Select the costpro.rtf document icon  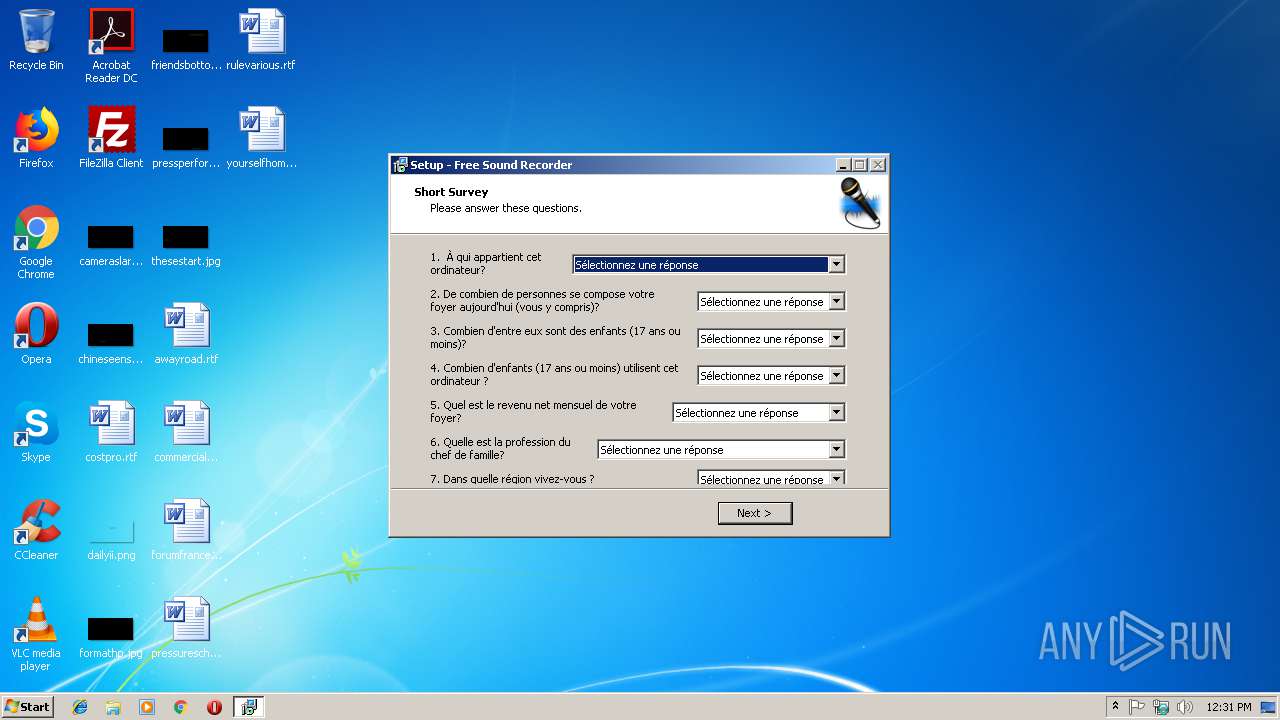click(111, 432)
